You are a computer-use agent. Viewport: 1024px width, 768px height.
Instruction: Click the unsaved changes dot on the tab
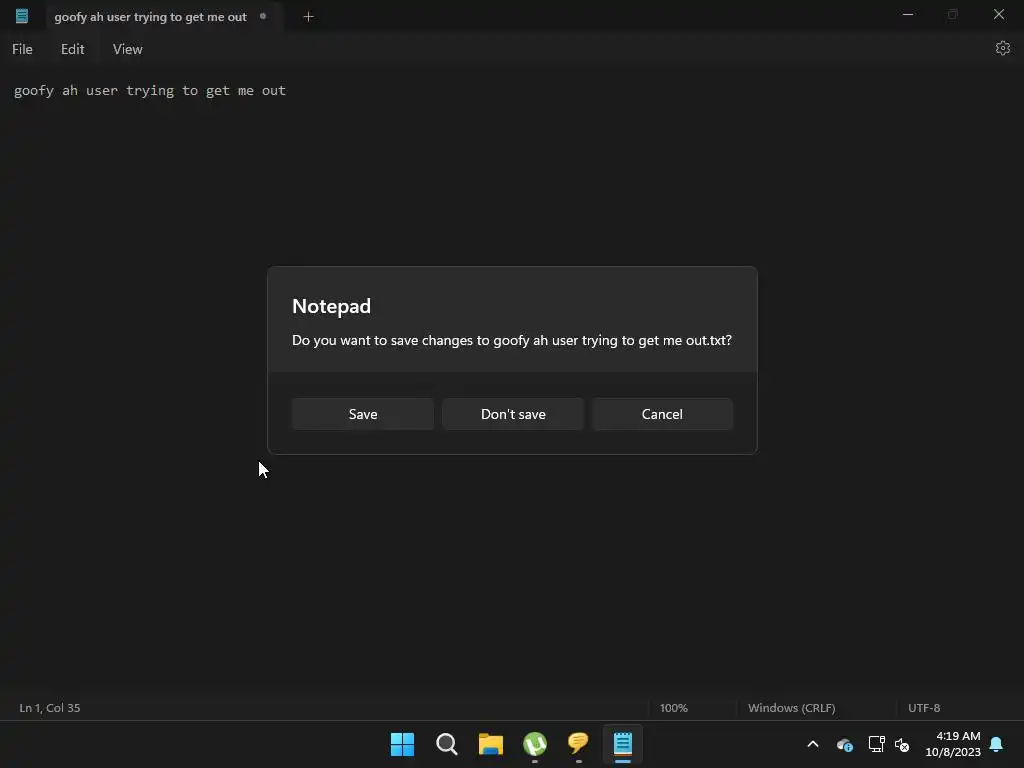coord(263,16)
